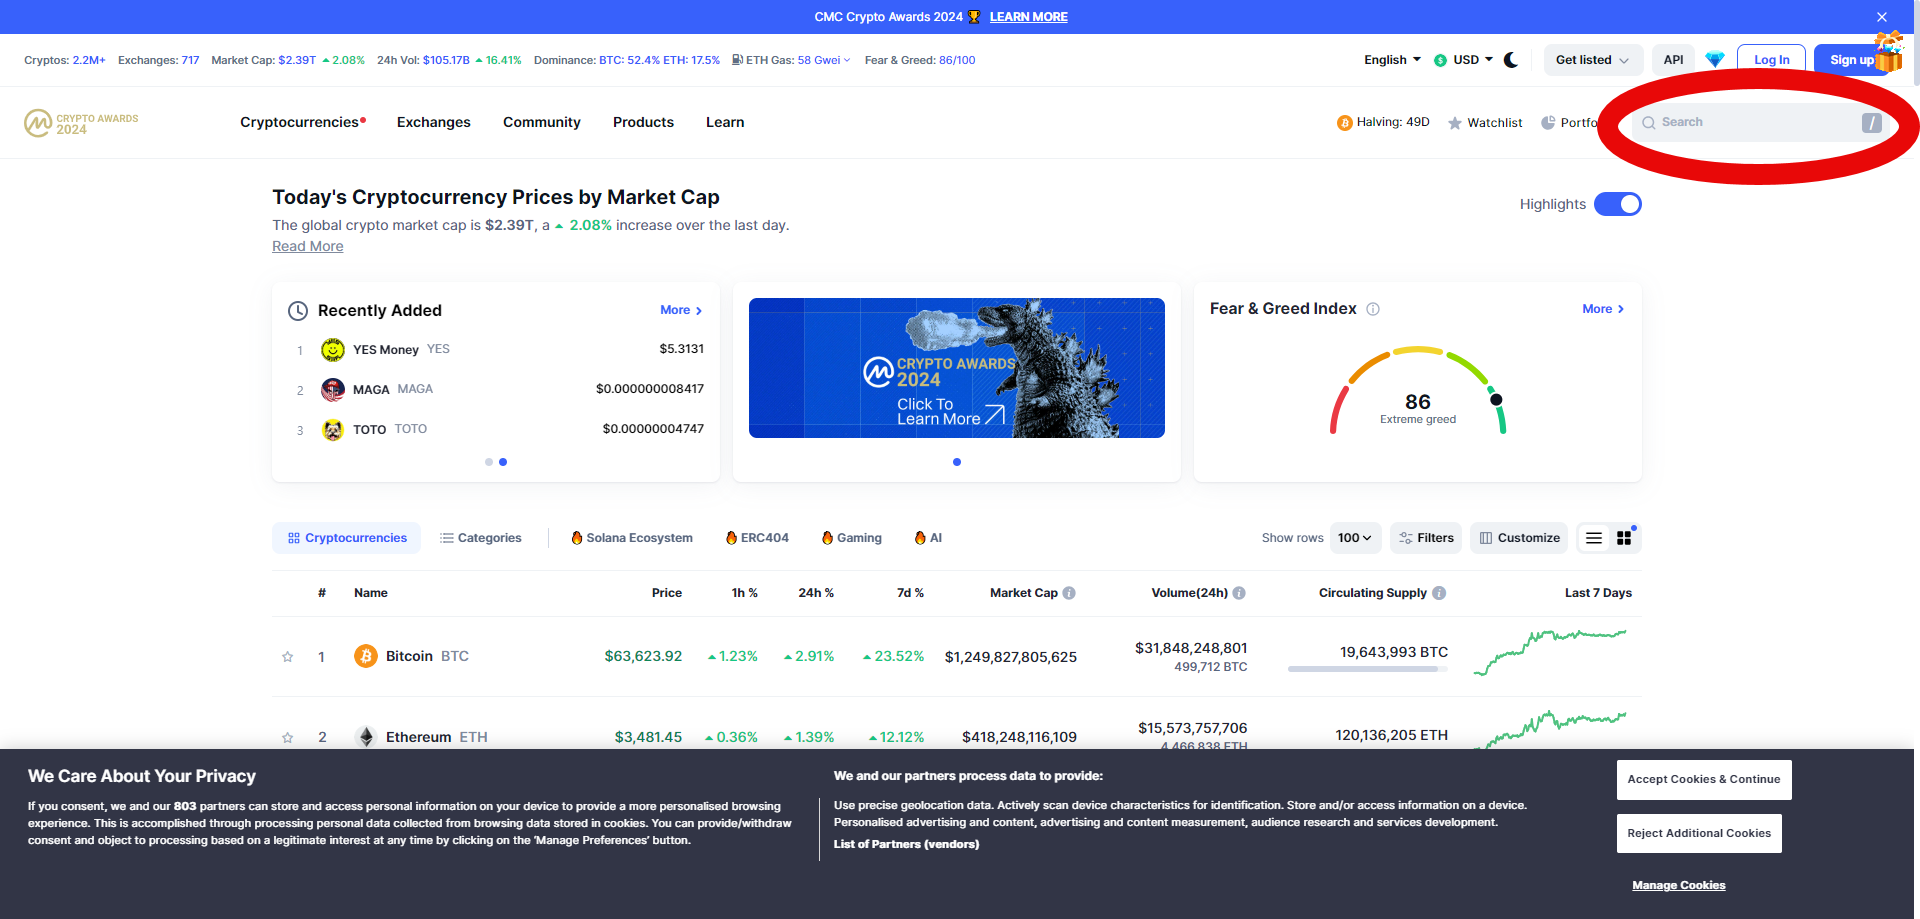
Task: Close the CMC Crypto Awards banner
Action: [1882, 17]
